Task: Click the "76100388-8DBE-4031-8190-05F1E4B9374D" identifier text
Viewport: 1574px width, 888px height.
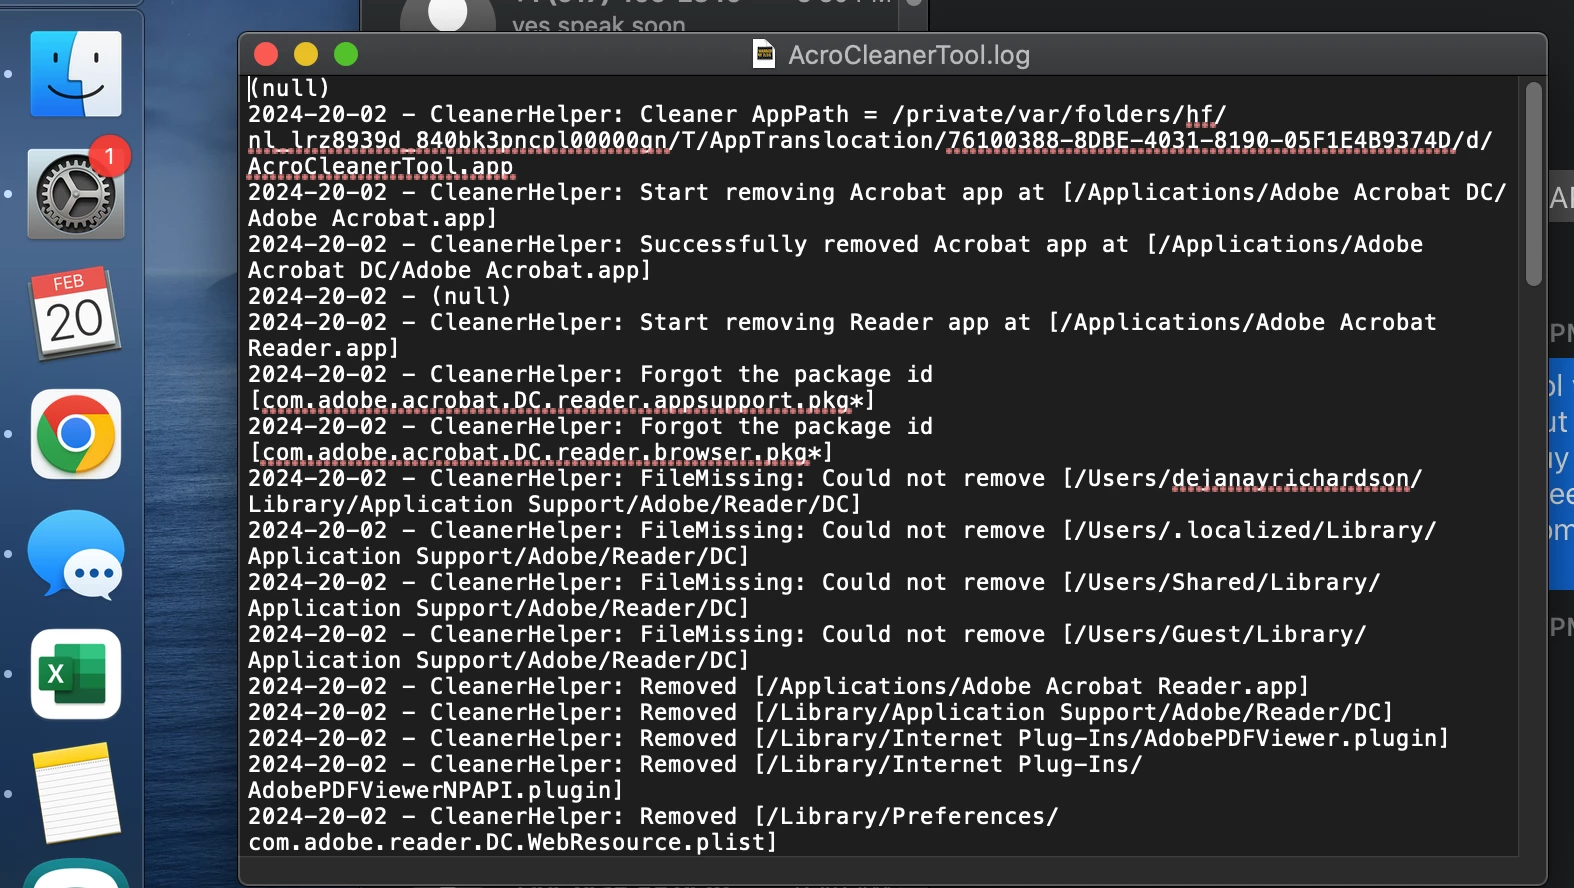Action: click(x=1199, y=140)
